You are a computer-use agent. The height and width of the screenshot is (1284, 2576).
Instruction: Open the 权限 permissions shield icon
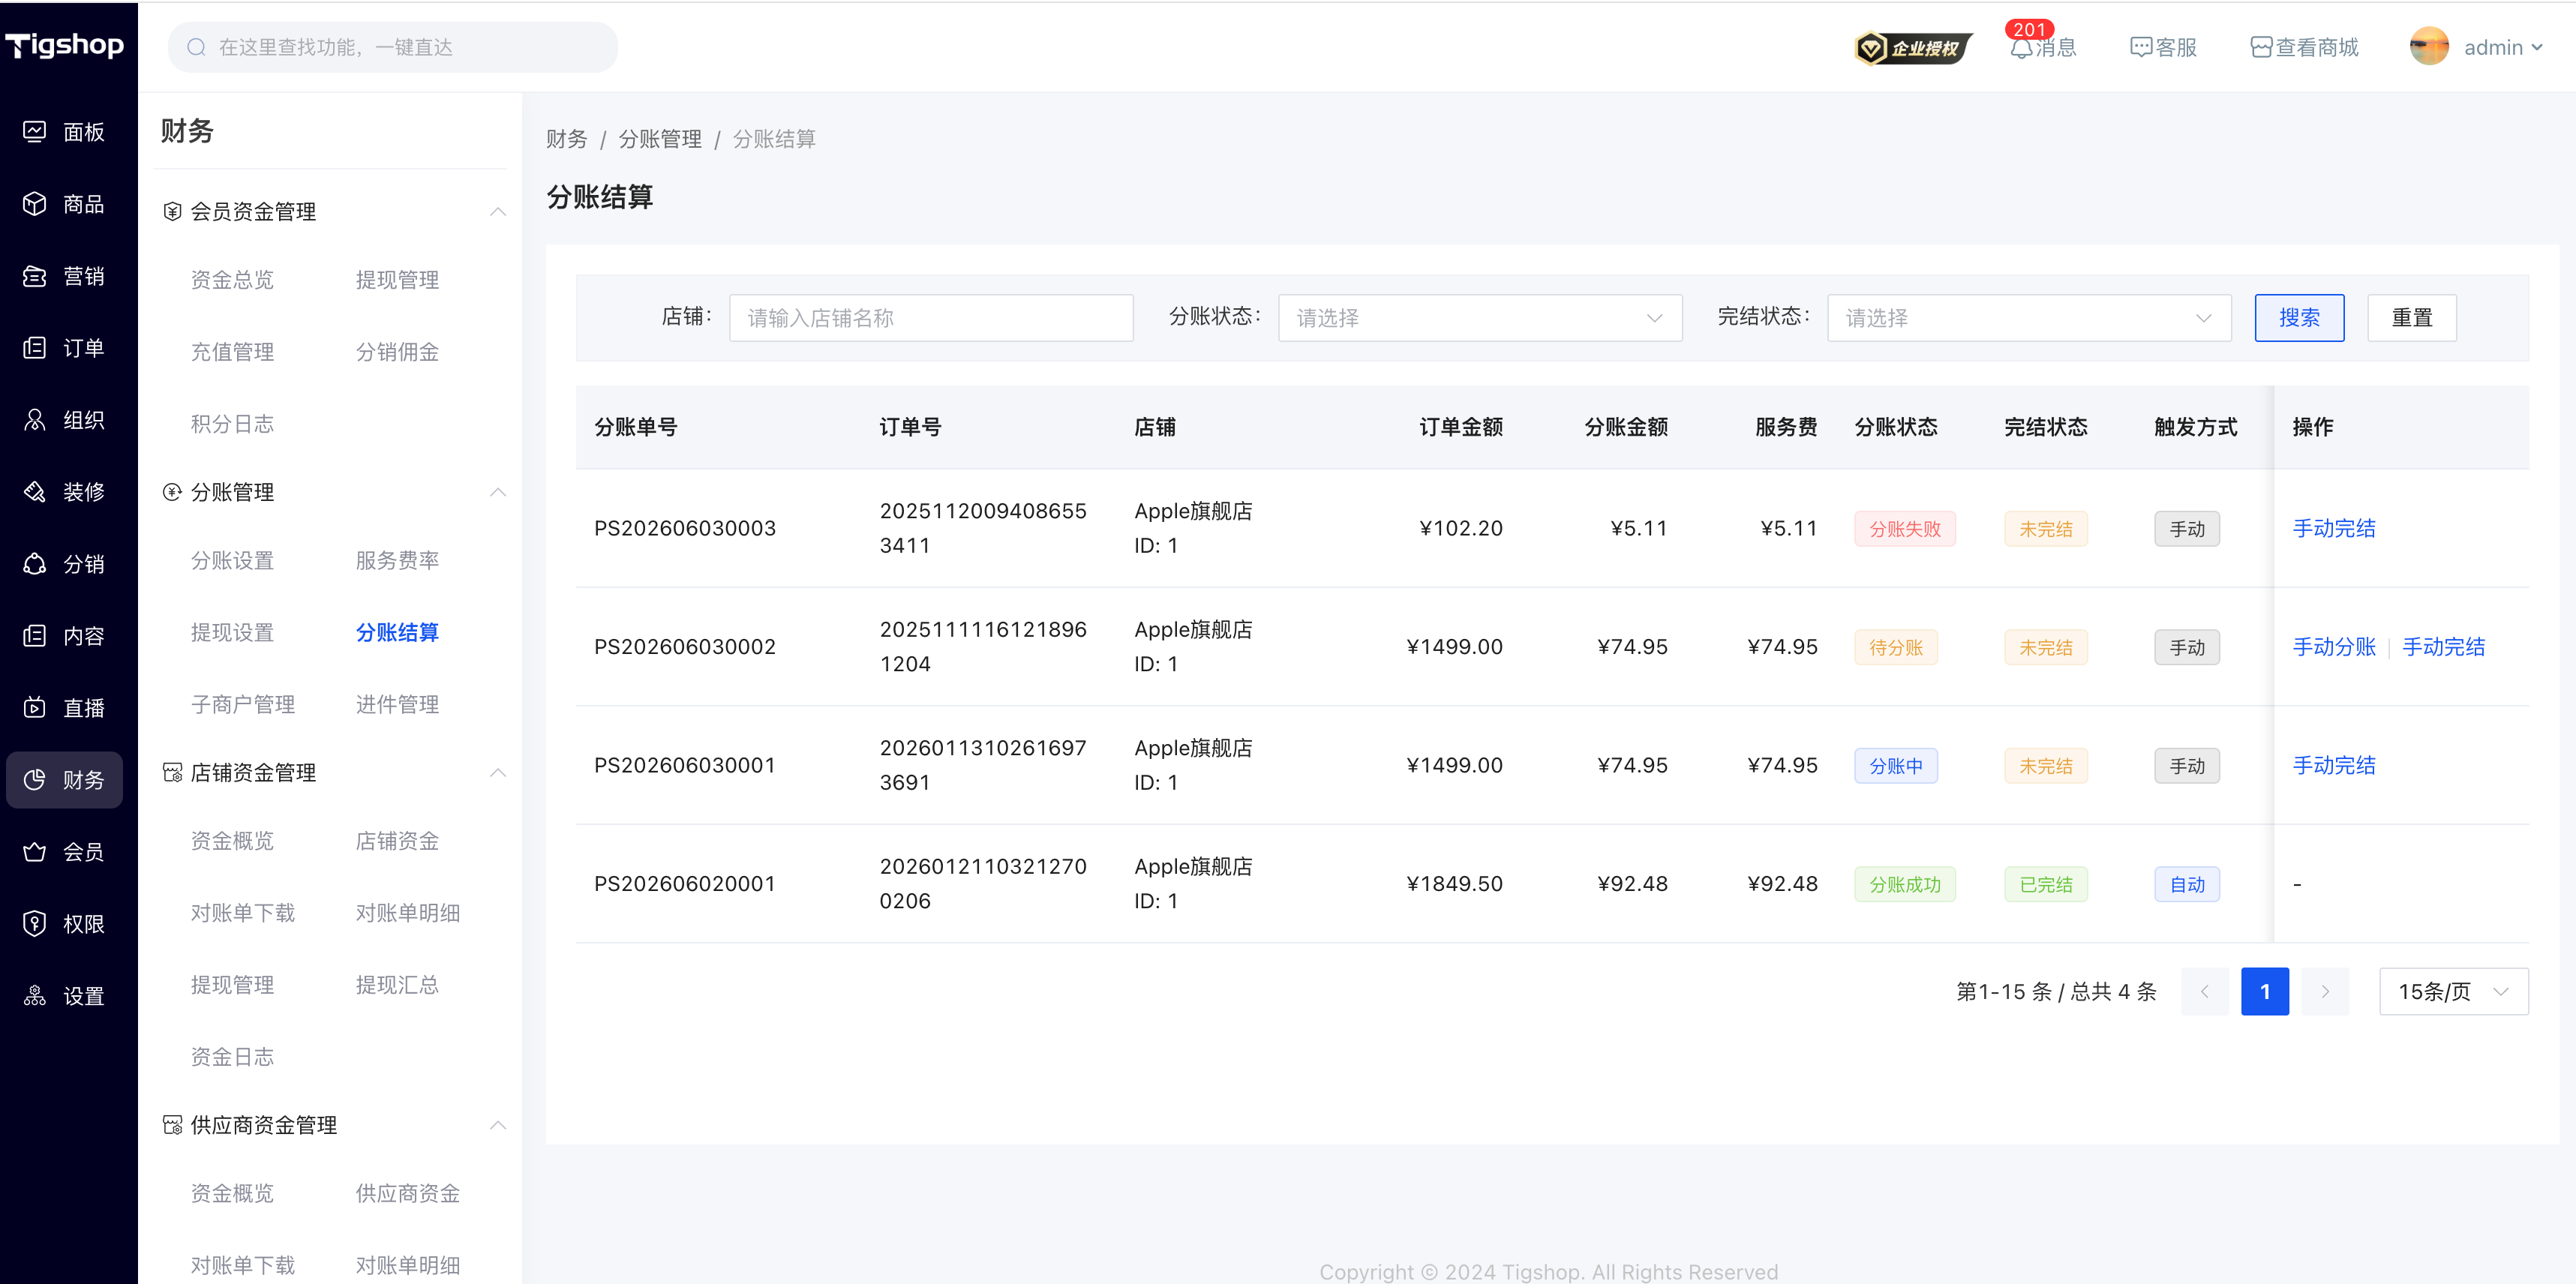click(35, 923)
